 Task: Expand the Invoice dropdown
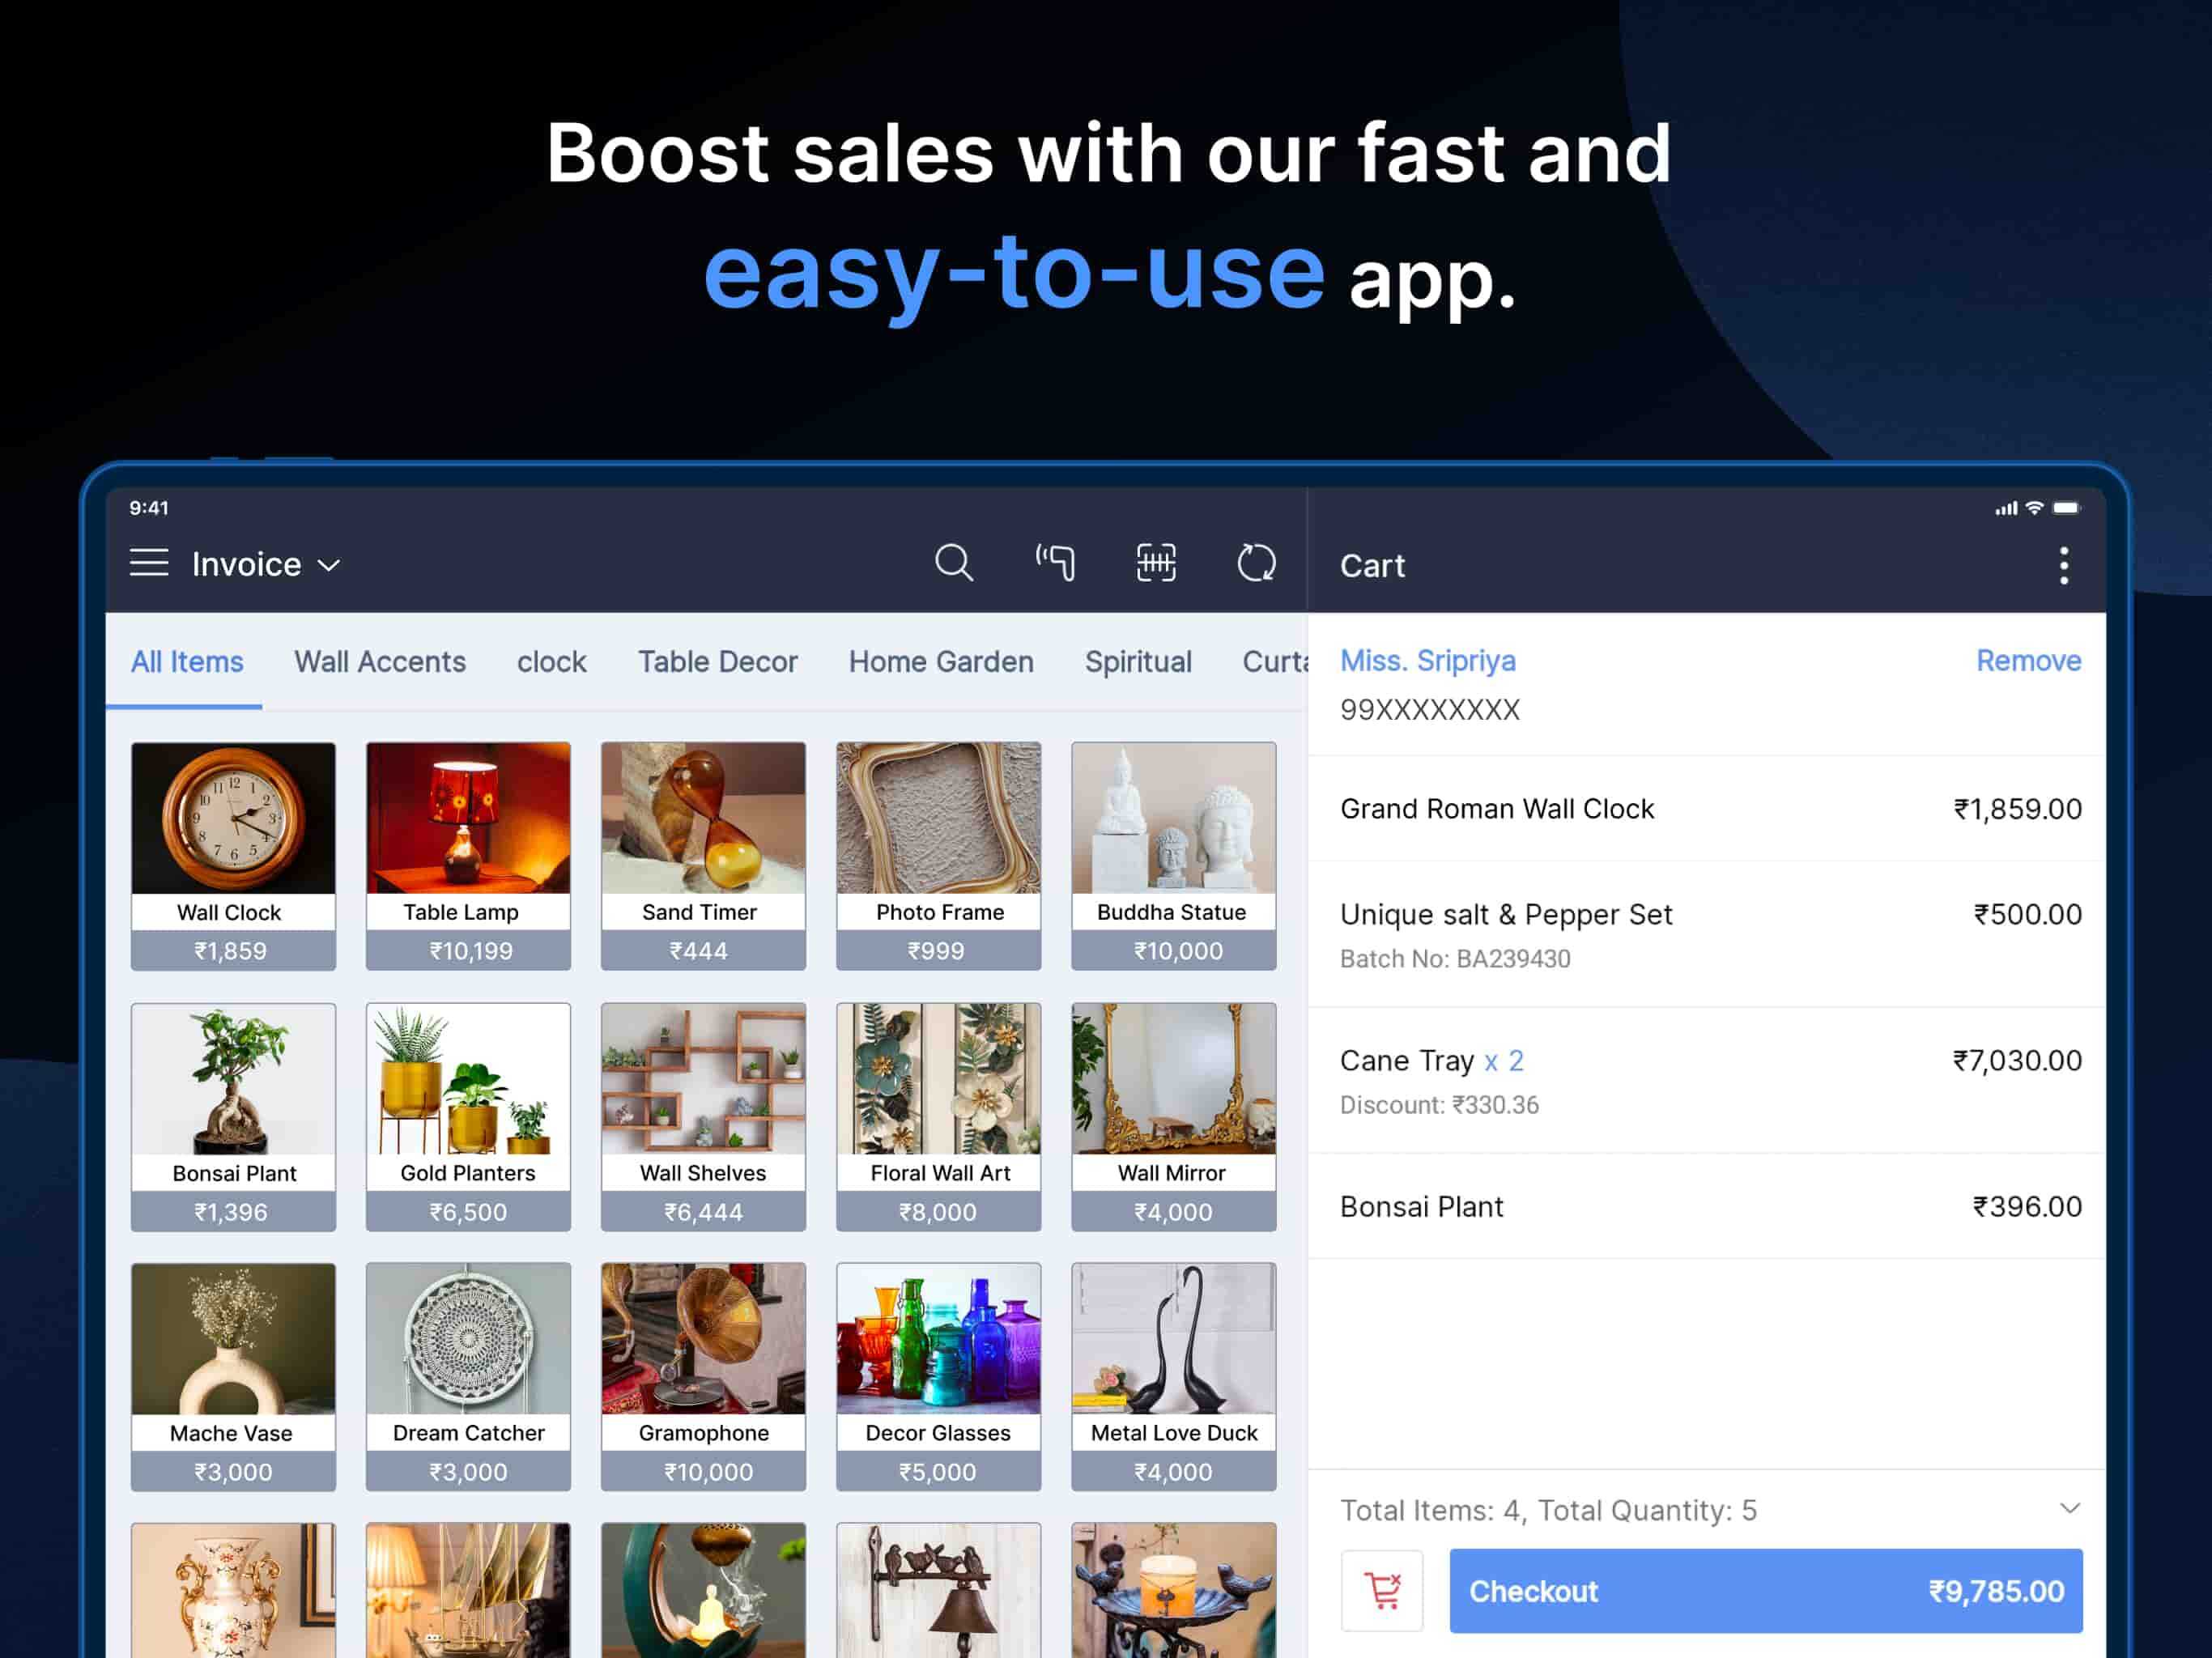coord(266,565)
